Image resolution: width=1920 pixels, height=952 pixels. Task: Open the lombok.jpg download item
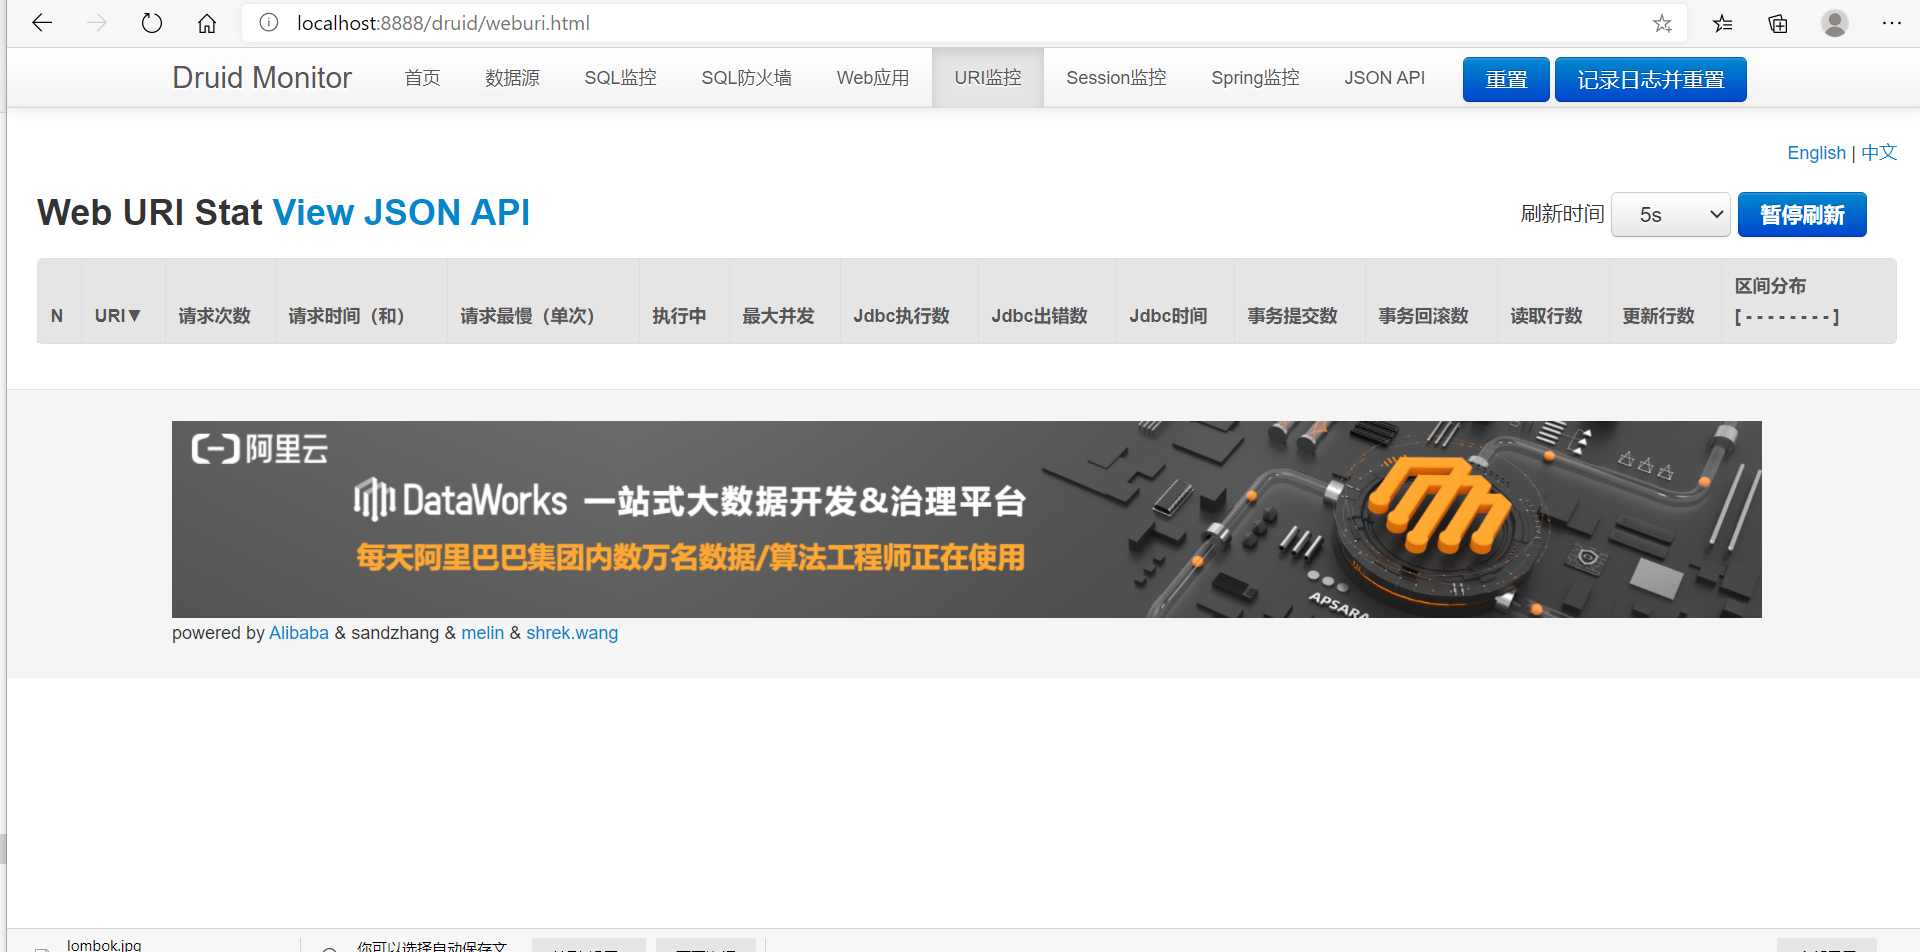(x=104, y=945)
